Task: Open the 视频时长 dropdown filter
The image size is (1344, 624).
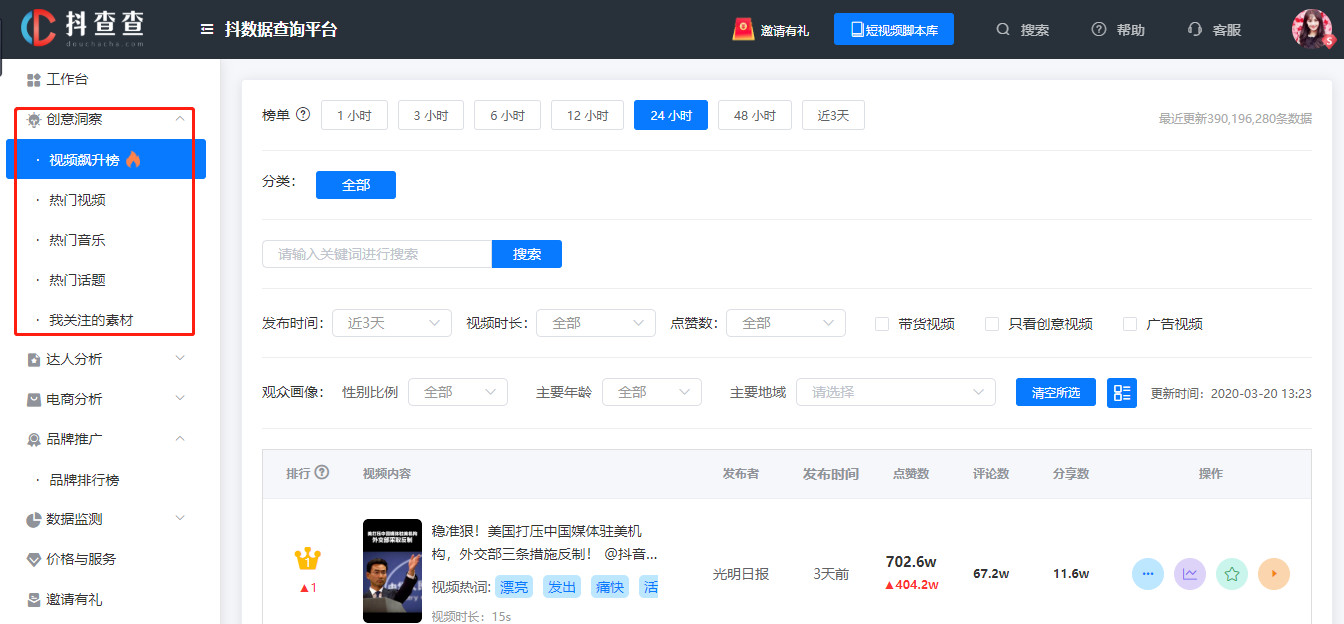Action: pyautogui.click(x=595, y=323)
